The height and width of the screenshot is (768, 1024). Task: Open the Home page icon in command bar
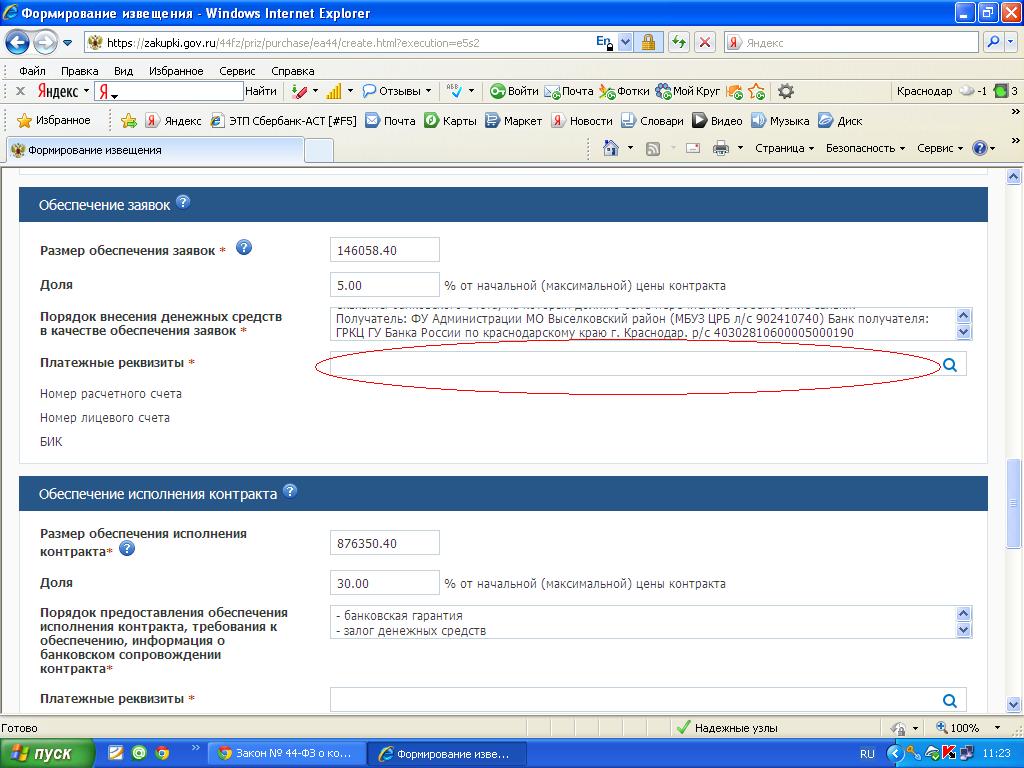(611, 148)
